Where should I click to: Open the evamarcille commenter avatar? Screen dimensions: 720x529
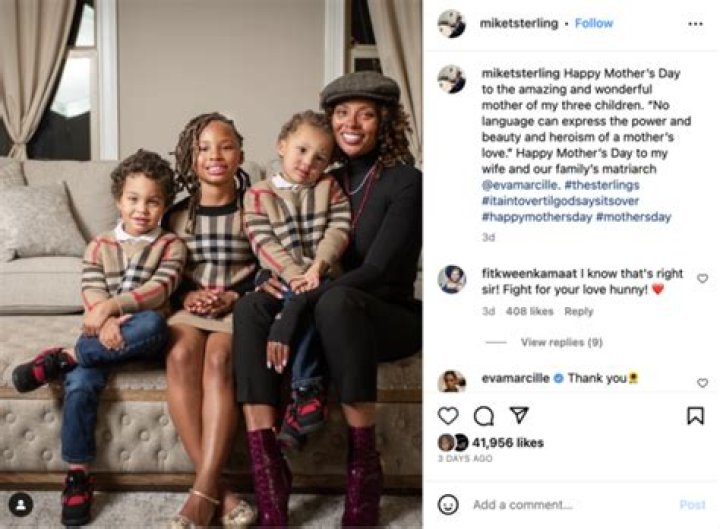(x=452, y=381)
